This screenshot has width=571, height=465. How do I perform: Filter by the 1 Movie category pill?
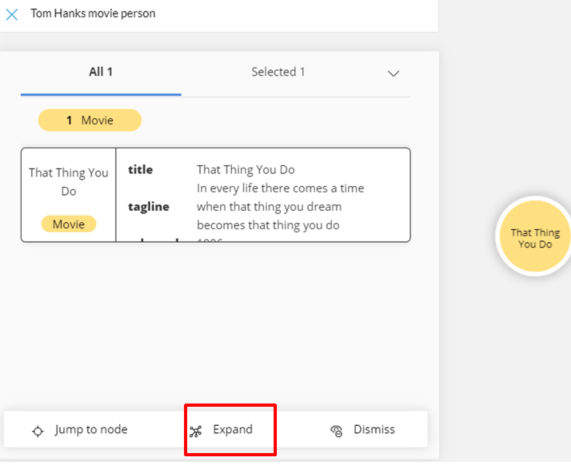(x=90, y=120)
